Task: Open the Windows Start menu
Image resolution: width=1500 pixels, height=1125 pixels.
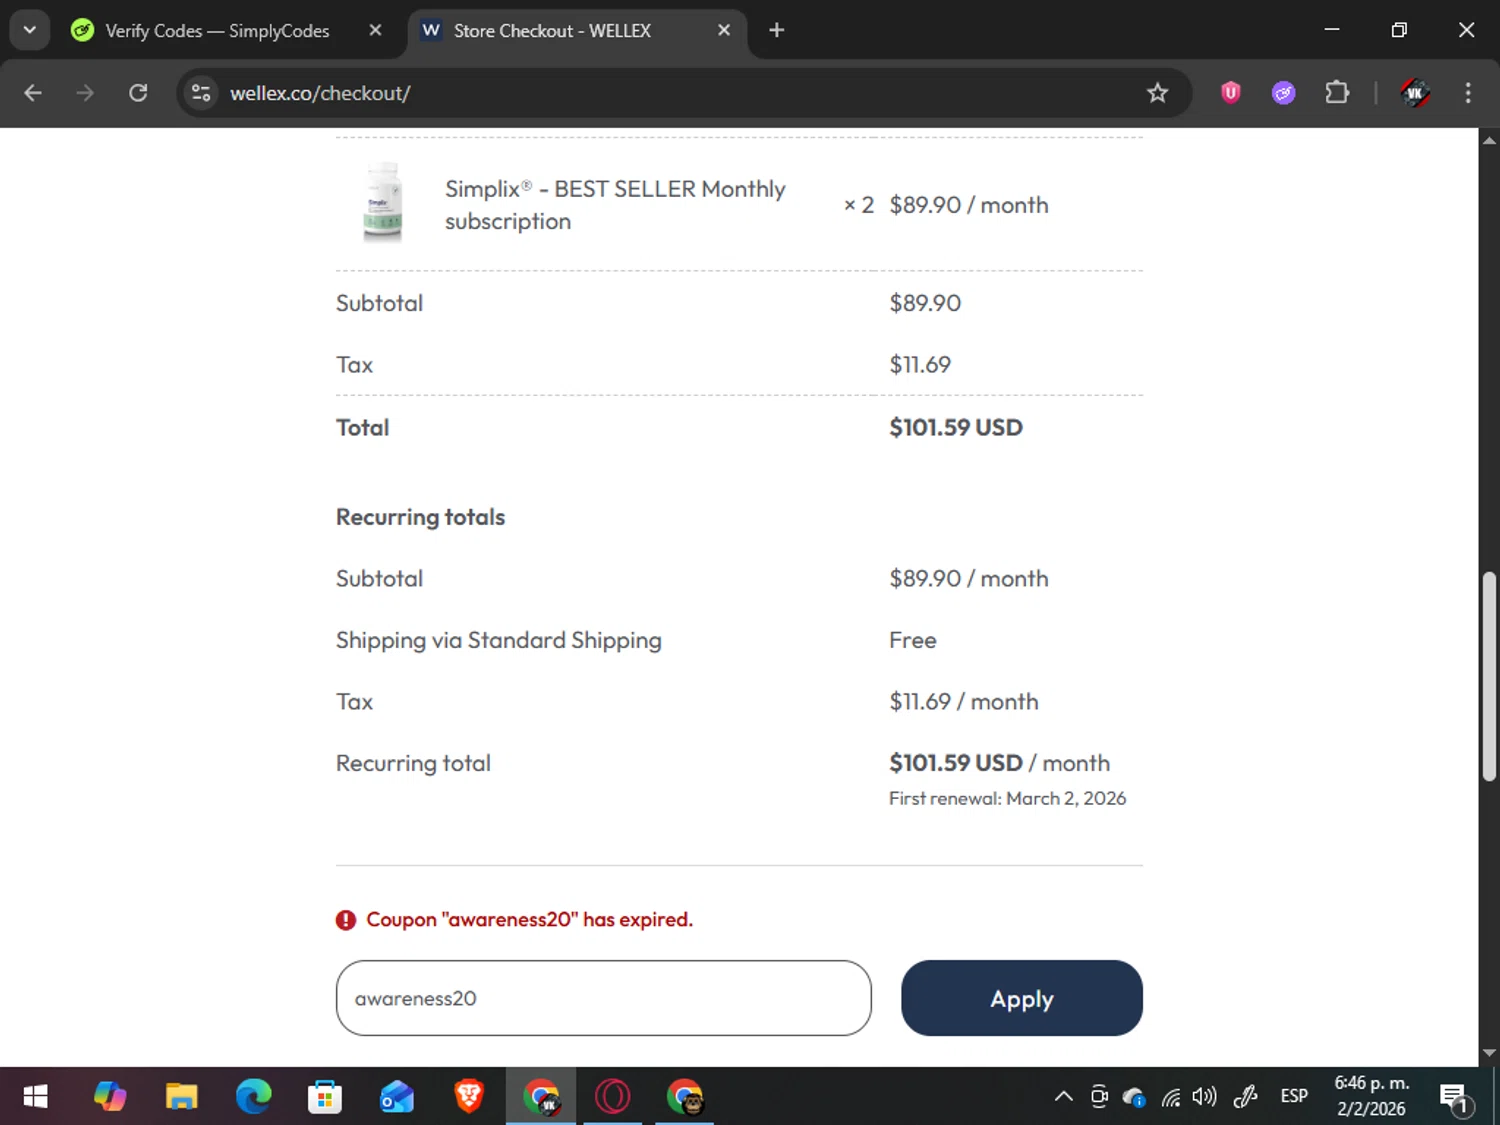Action: point(35,1097)
